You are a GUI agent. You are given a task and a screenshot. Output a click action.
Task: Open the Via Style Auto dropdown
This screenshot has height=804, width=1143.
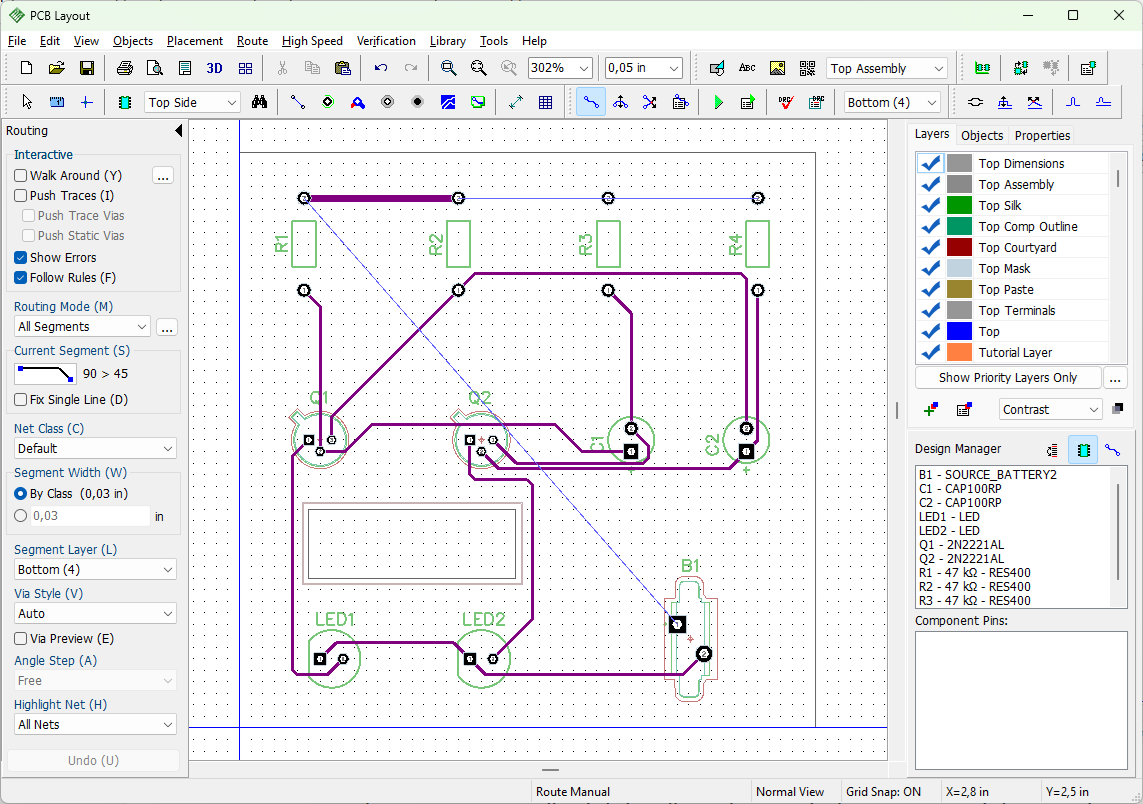(x=95, y=614)
